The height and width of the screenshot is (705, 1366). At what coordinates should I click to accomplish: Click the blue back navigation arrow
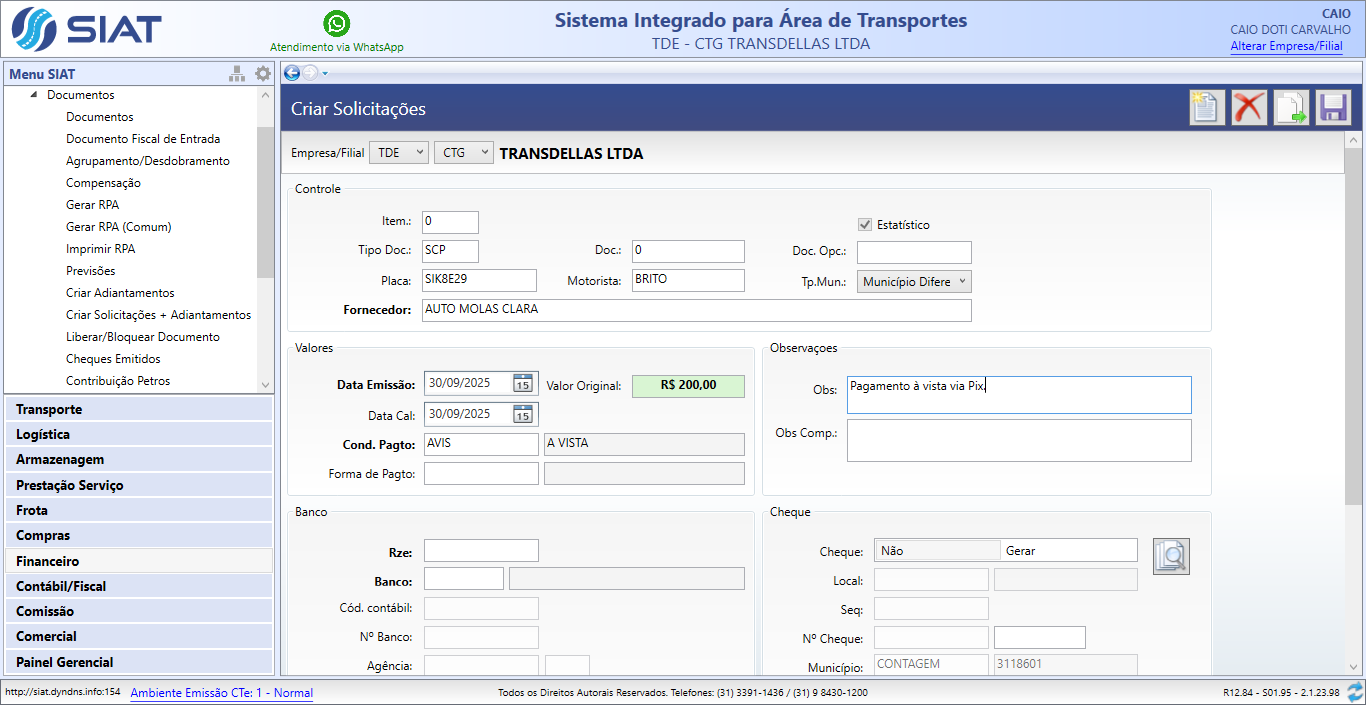click(x=292, y=72)
